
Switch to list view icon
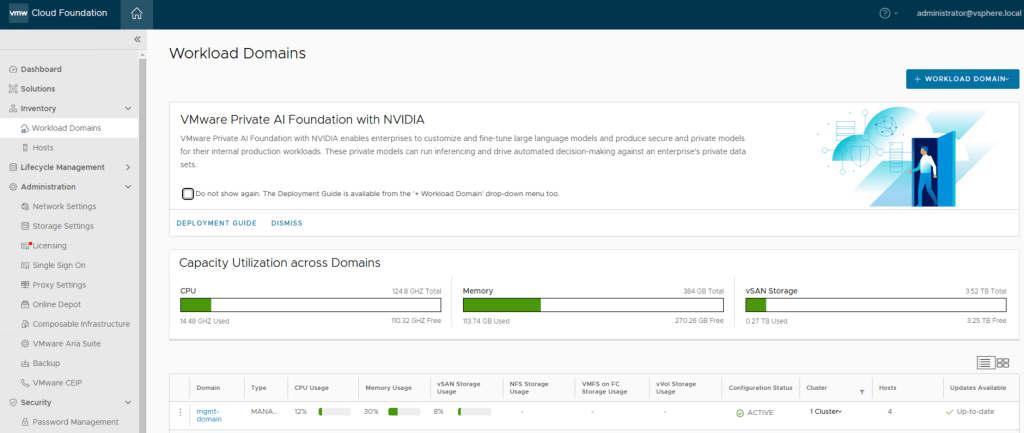tap(984, 363)
